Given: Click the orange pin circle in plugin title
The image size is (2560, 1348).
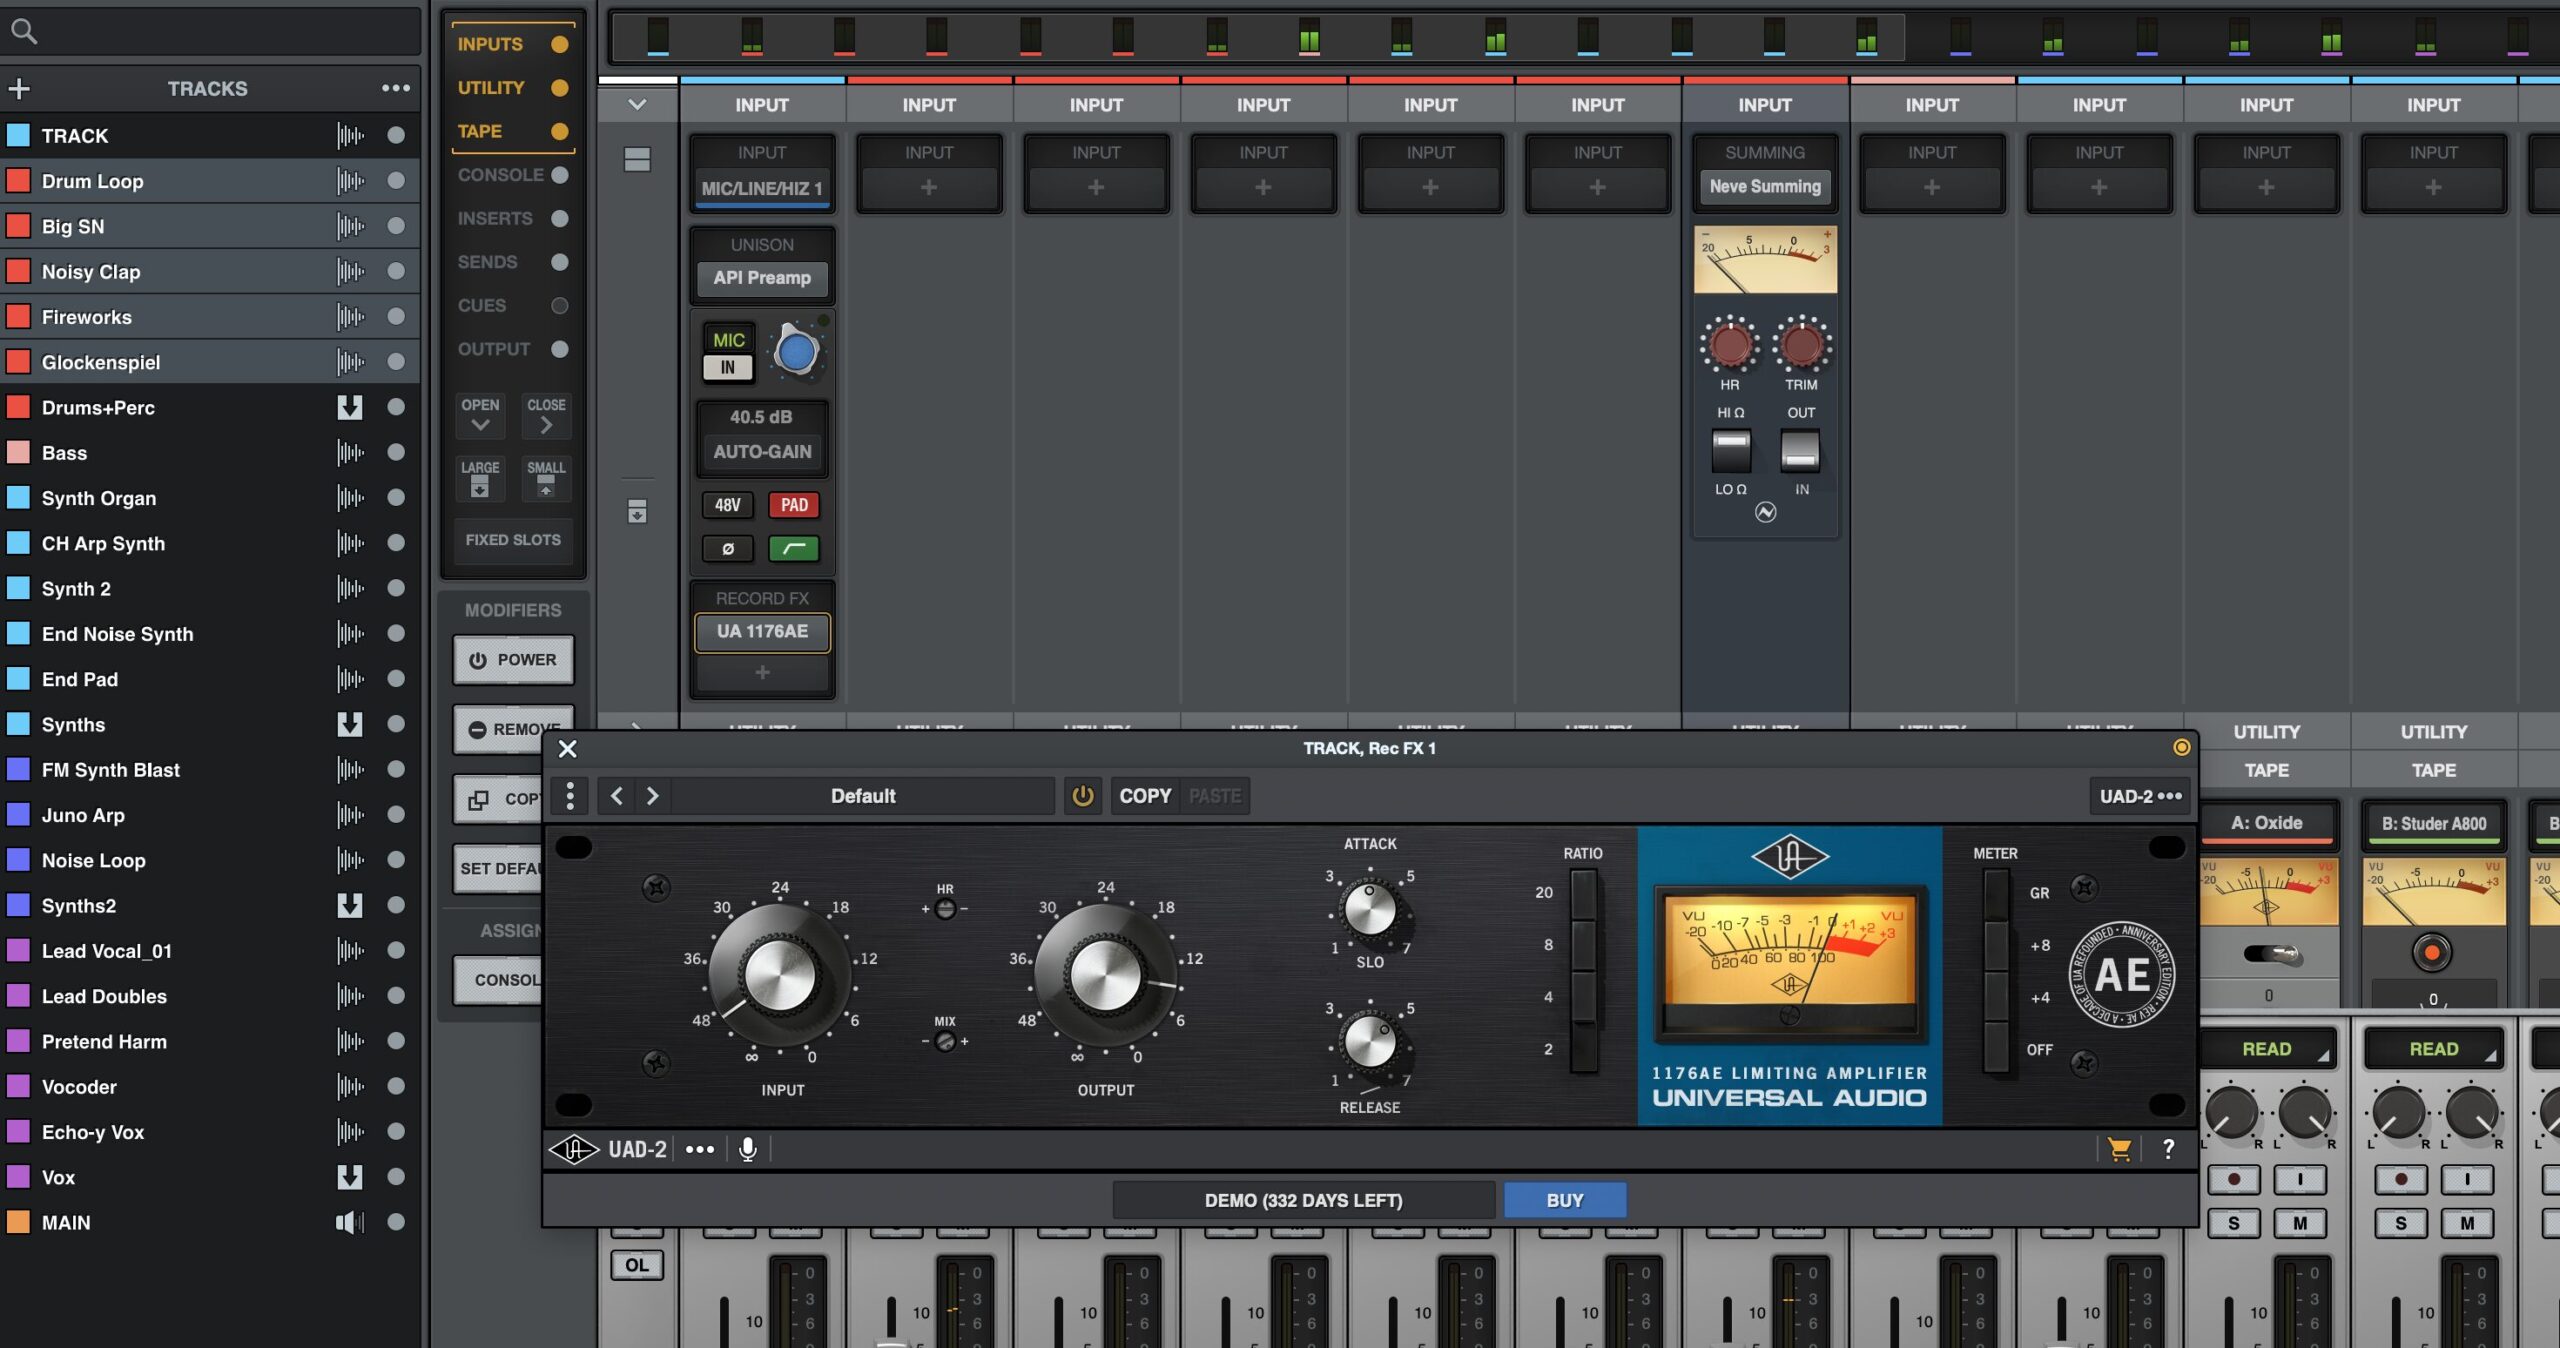Looking at the screenshot, I should point(2182,748).
